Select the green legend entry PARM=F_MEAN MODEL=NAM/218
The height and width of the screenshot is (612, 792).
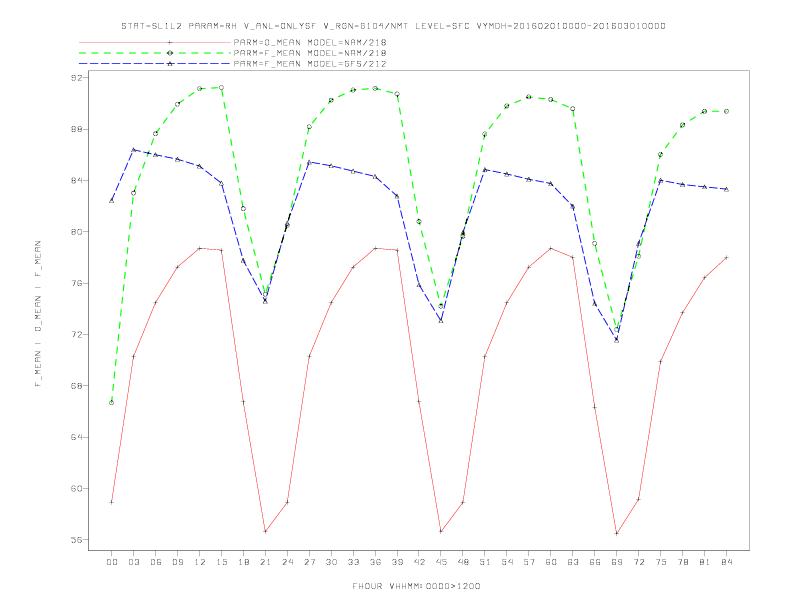click(x=310, y=53)
